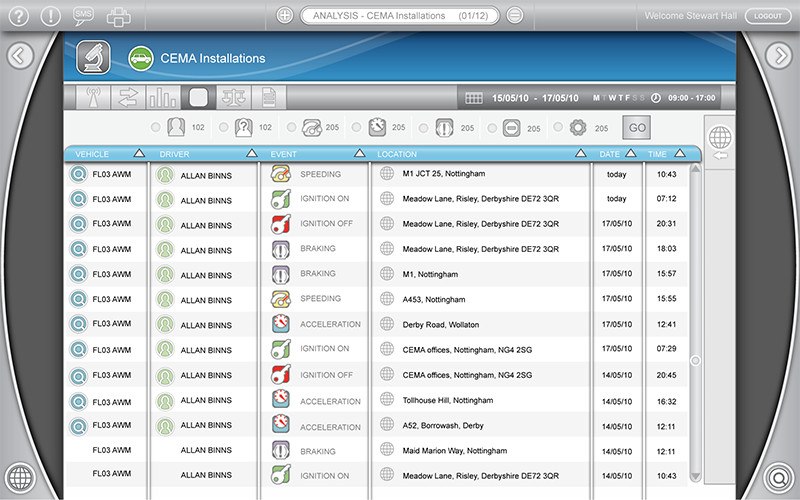Click the acceleration icon for Derby Road, Wollaton
This screenshot has height=500, width=800.
coord(281,324)
